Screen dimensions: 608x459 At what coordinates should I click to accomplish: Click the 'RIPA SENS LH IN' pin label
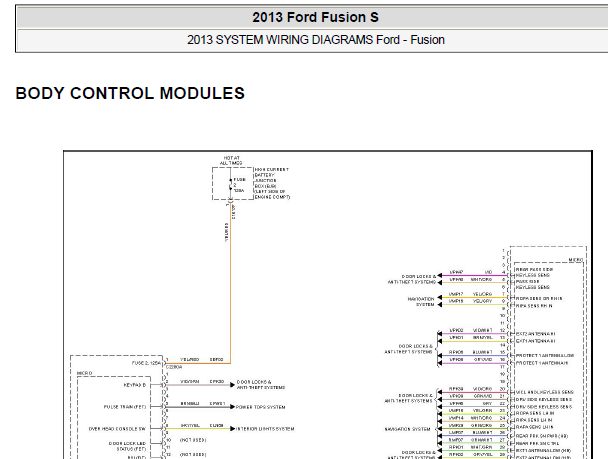click(534, 420)
